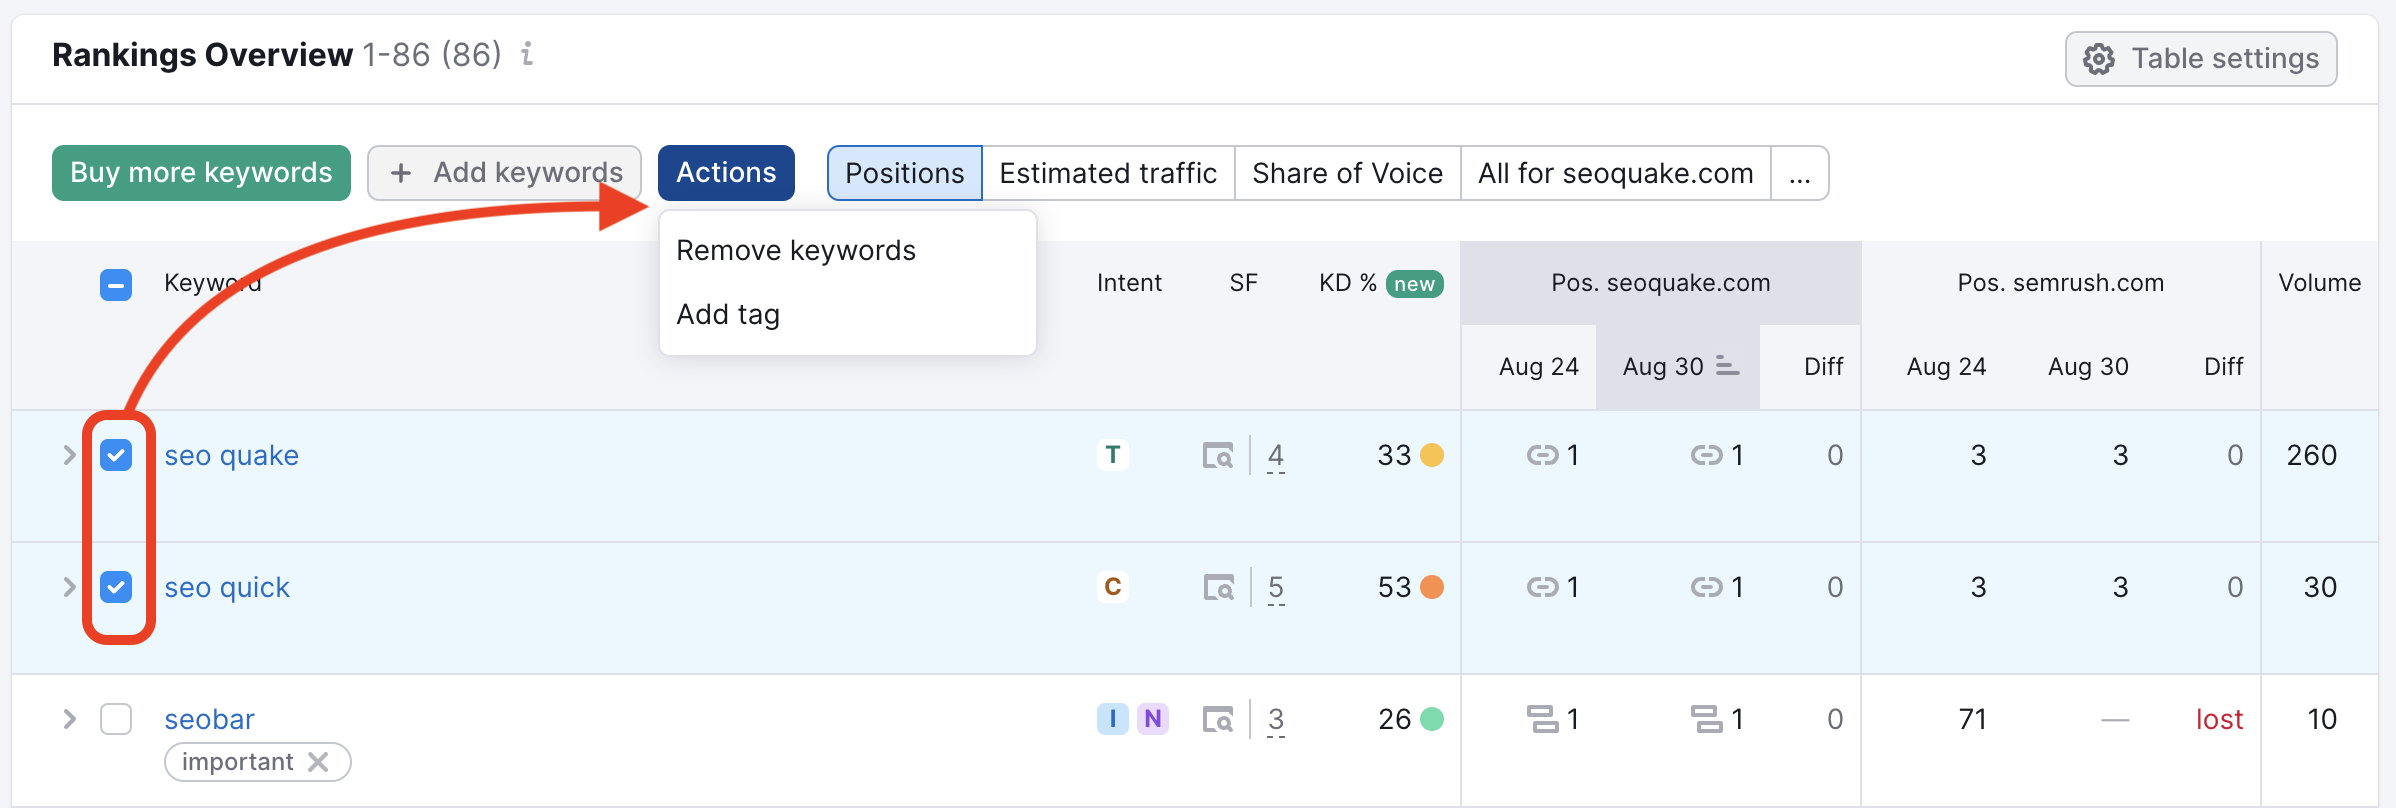Click Pos. semrush.com column group header

point(2060,283)
